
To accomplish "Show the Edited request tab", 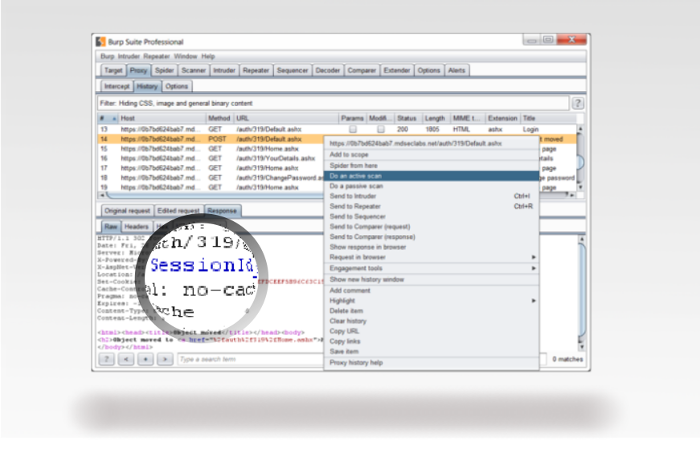I will (178, 211).
